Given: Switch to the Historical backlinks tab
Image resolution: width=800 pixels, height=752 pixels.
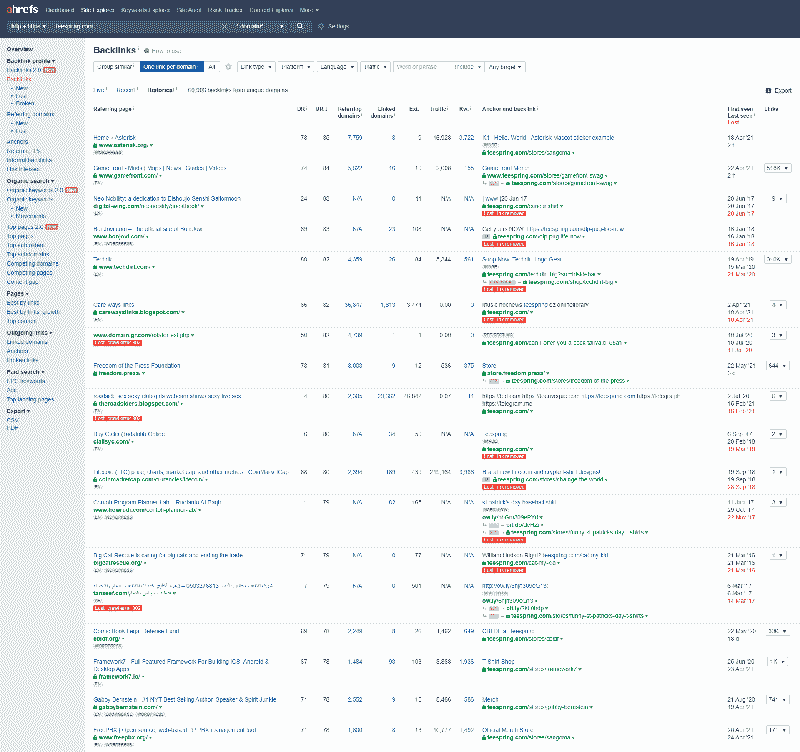Looking at the screenshot, I should click(162, 90).
